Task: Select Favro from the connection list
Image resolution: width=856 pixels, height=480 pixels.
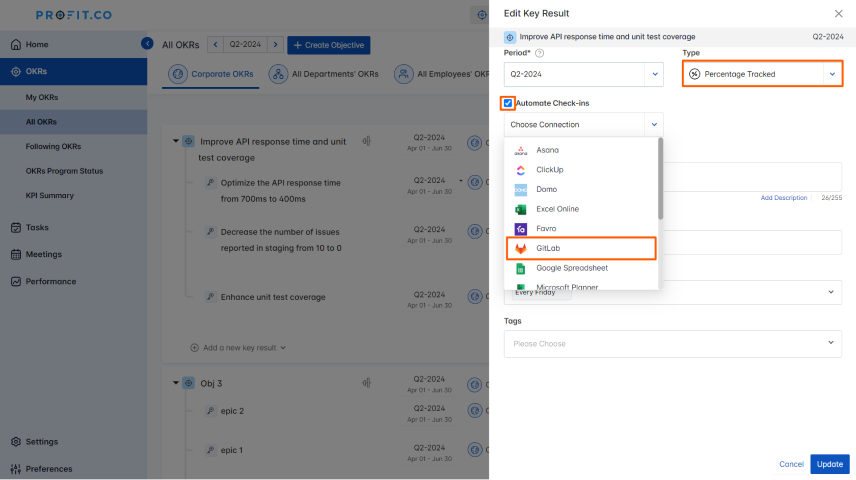Action: (x=581, y=229)
